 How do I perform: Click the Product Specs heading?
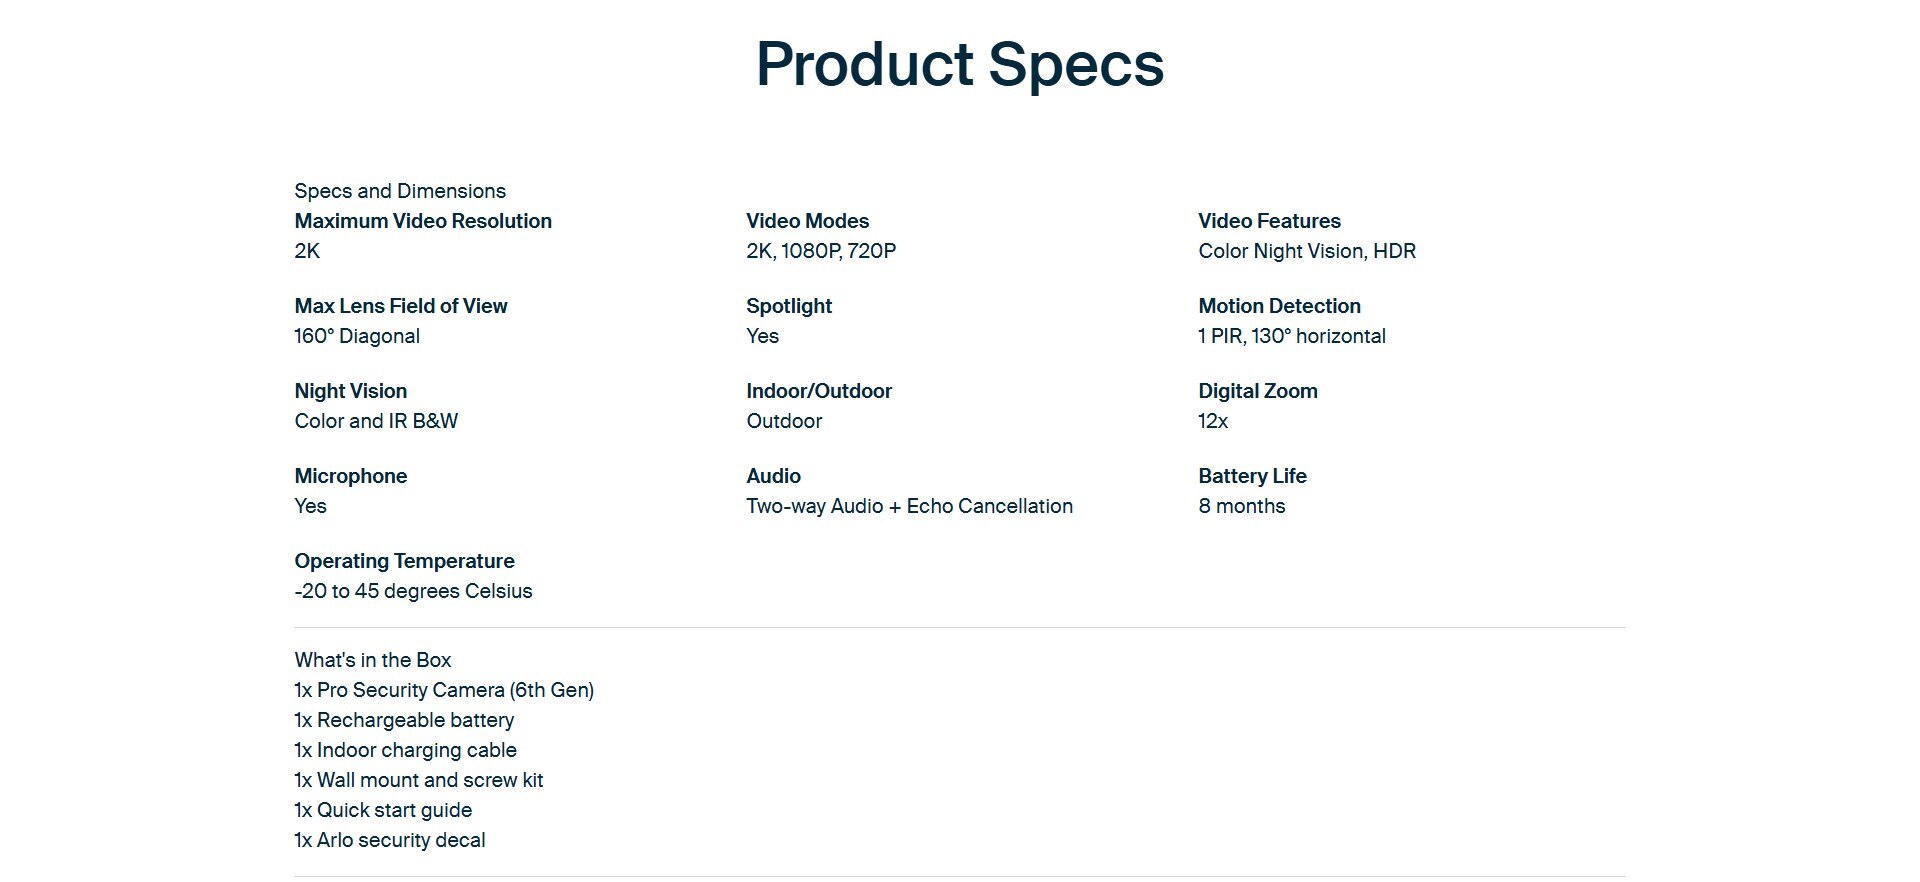pyautogui.click(x=959, y=64)
